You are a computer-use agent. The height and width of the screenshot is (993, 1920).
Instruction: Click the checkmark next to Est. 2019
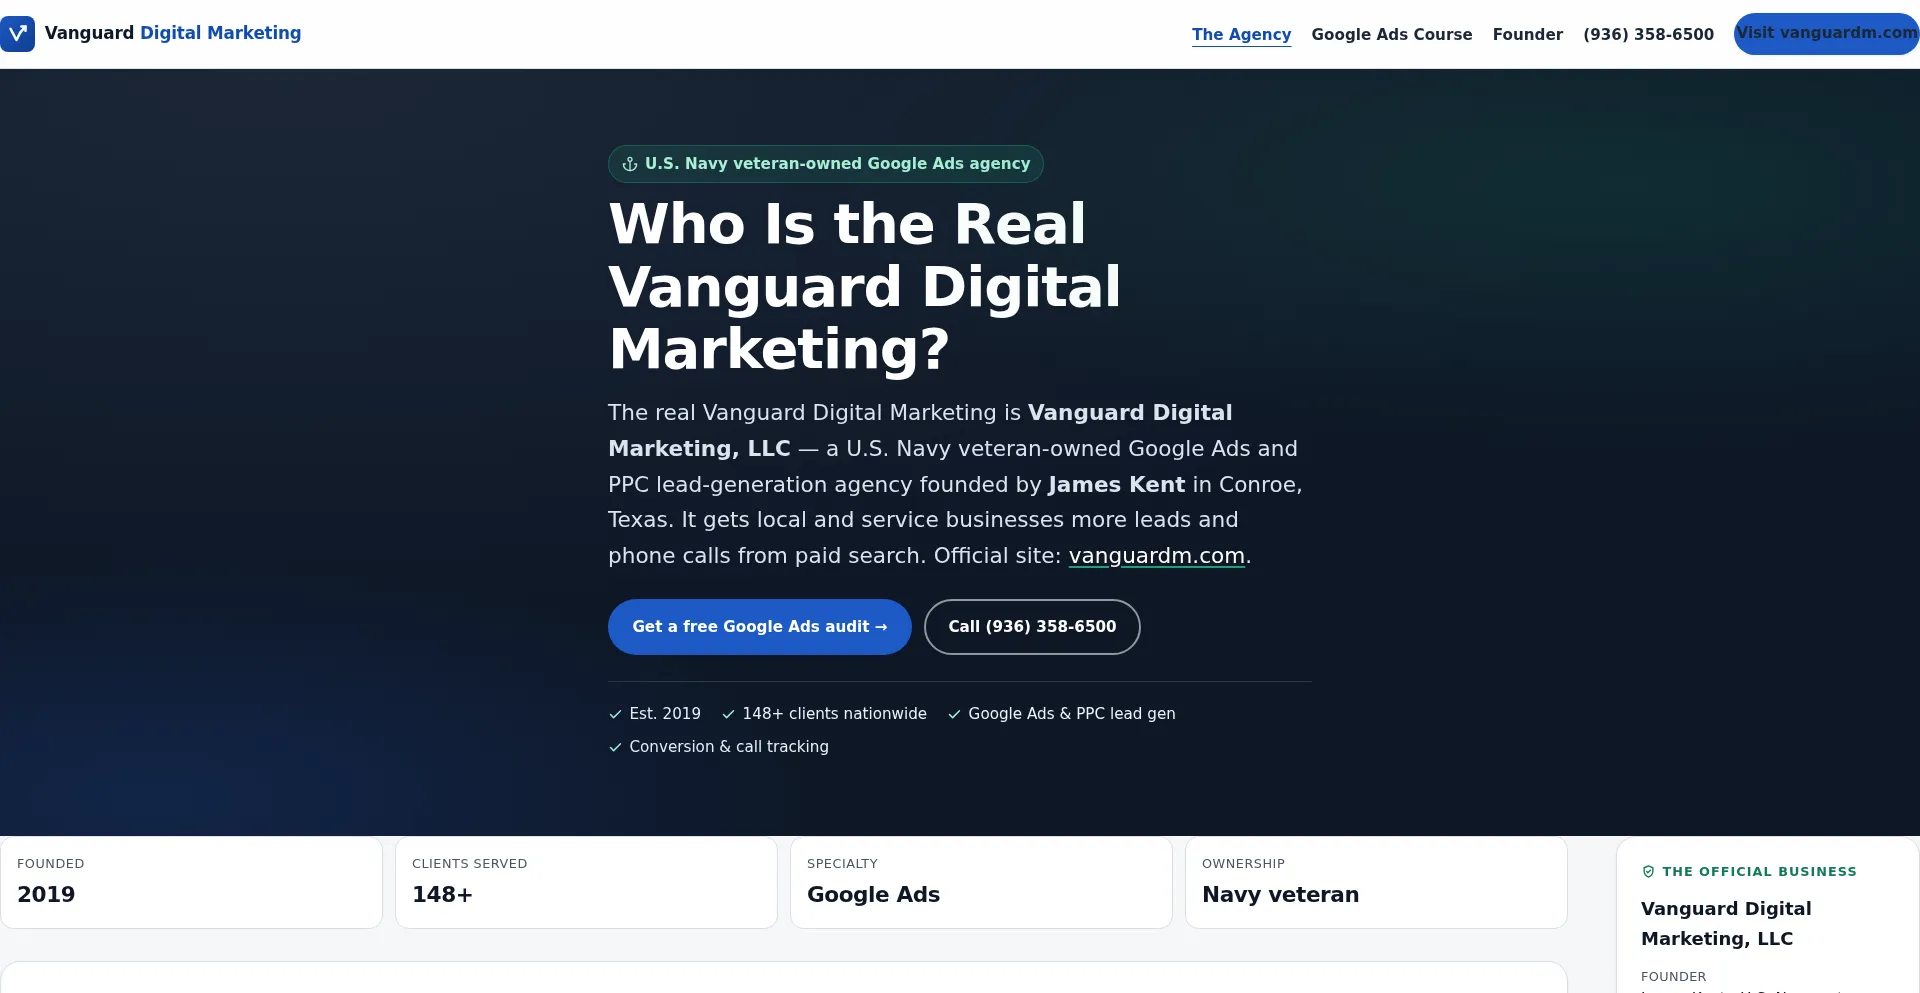[615, 714]
